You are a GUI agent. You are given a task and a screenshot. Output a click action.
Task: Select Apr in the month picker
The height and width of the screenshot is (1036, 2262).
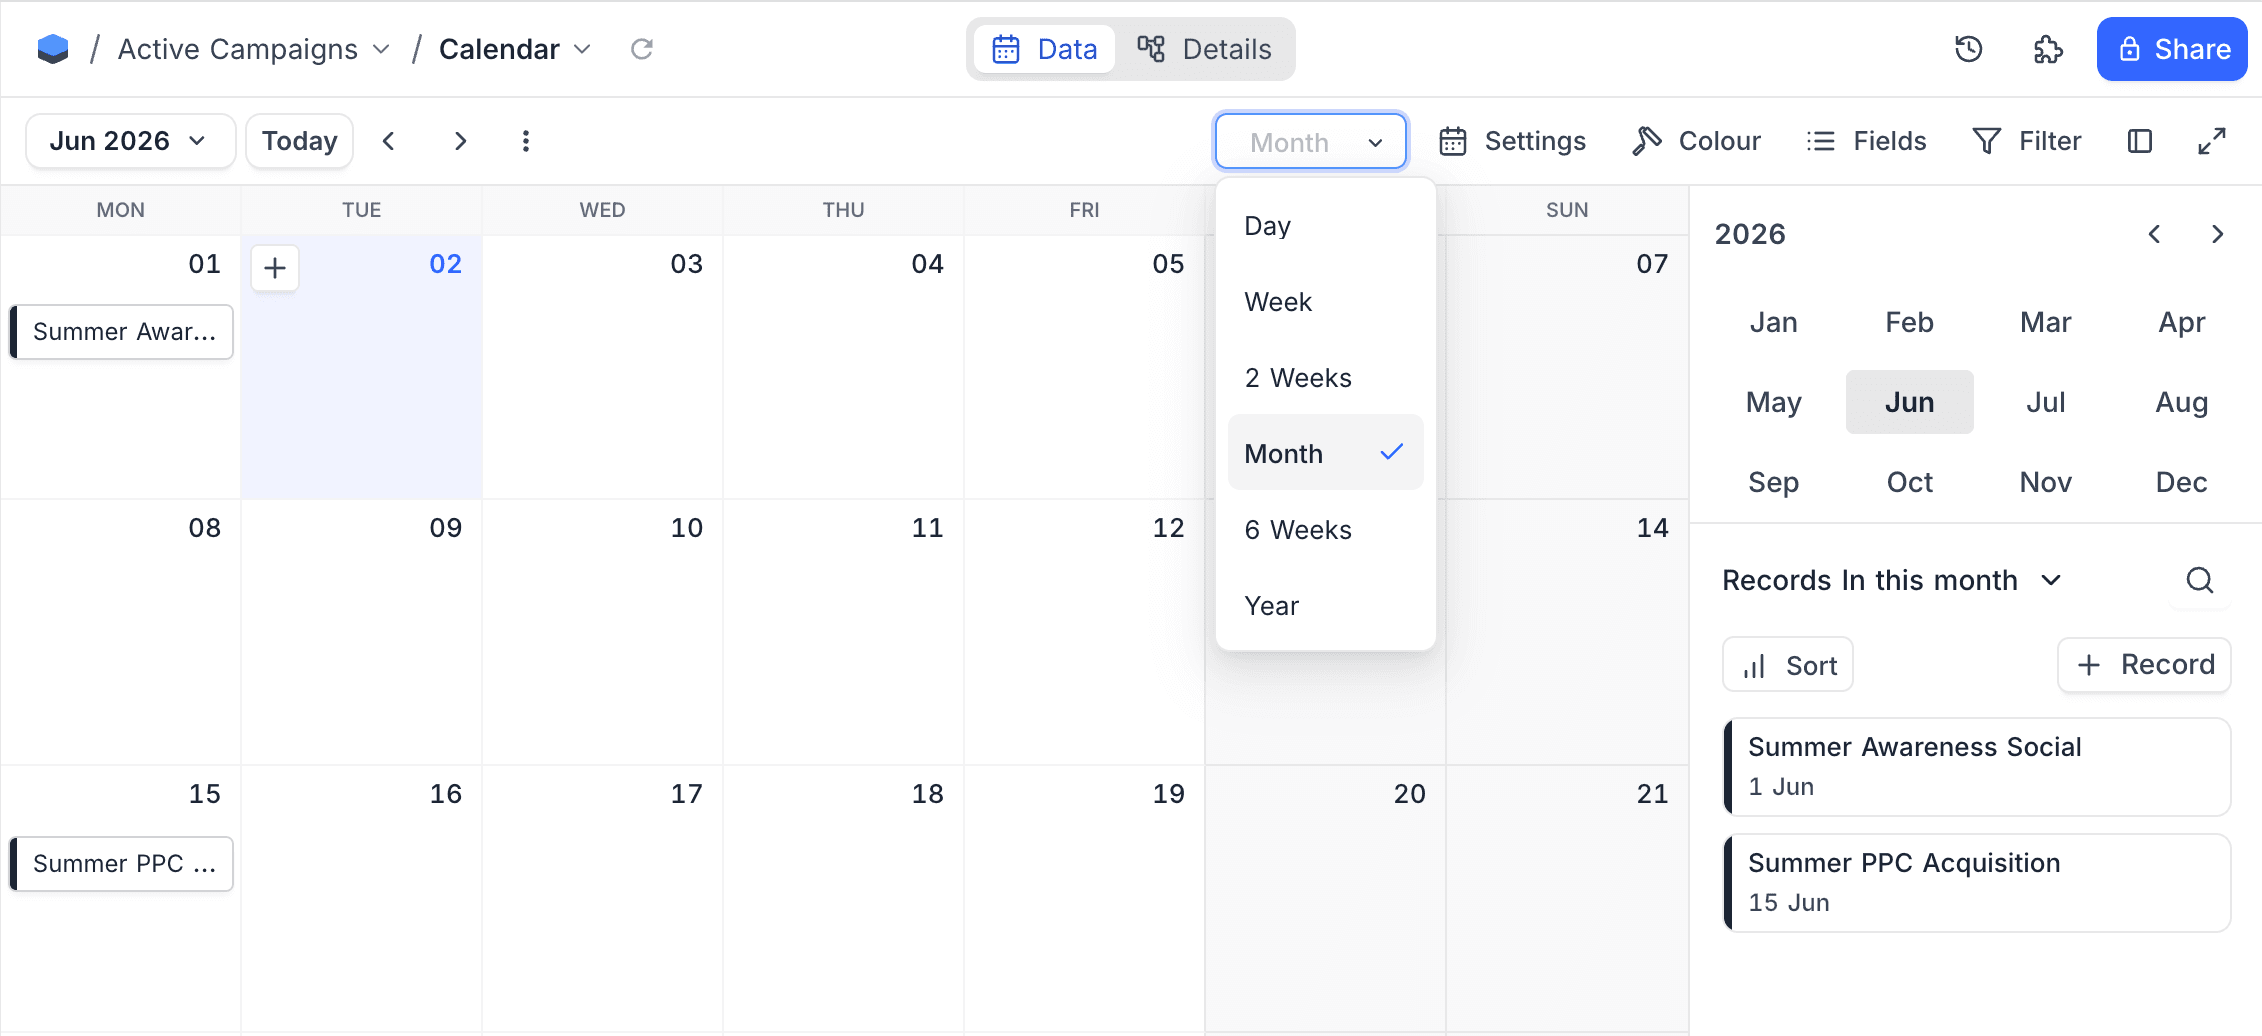pos(2182,322)
